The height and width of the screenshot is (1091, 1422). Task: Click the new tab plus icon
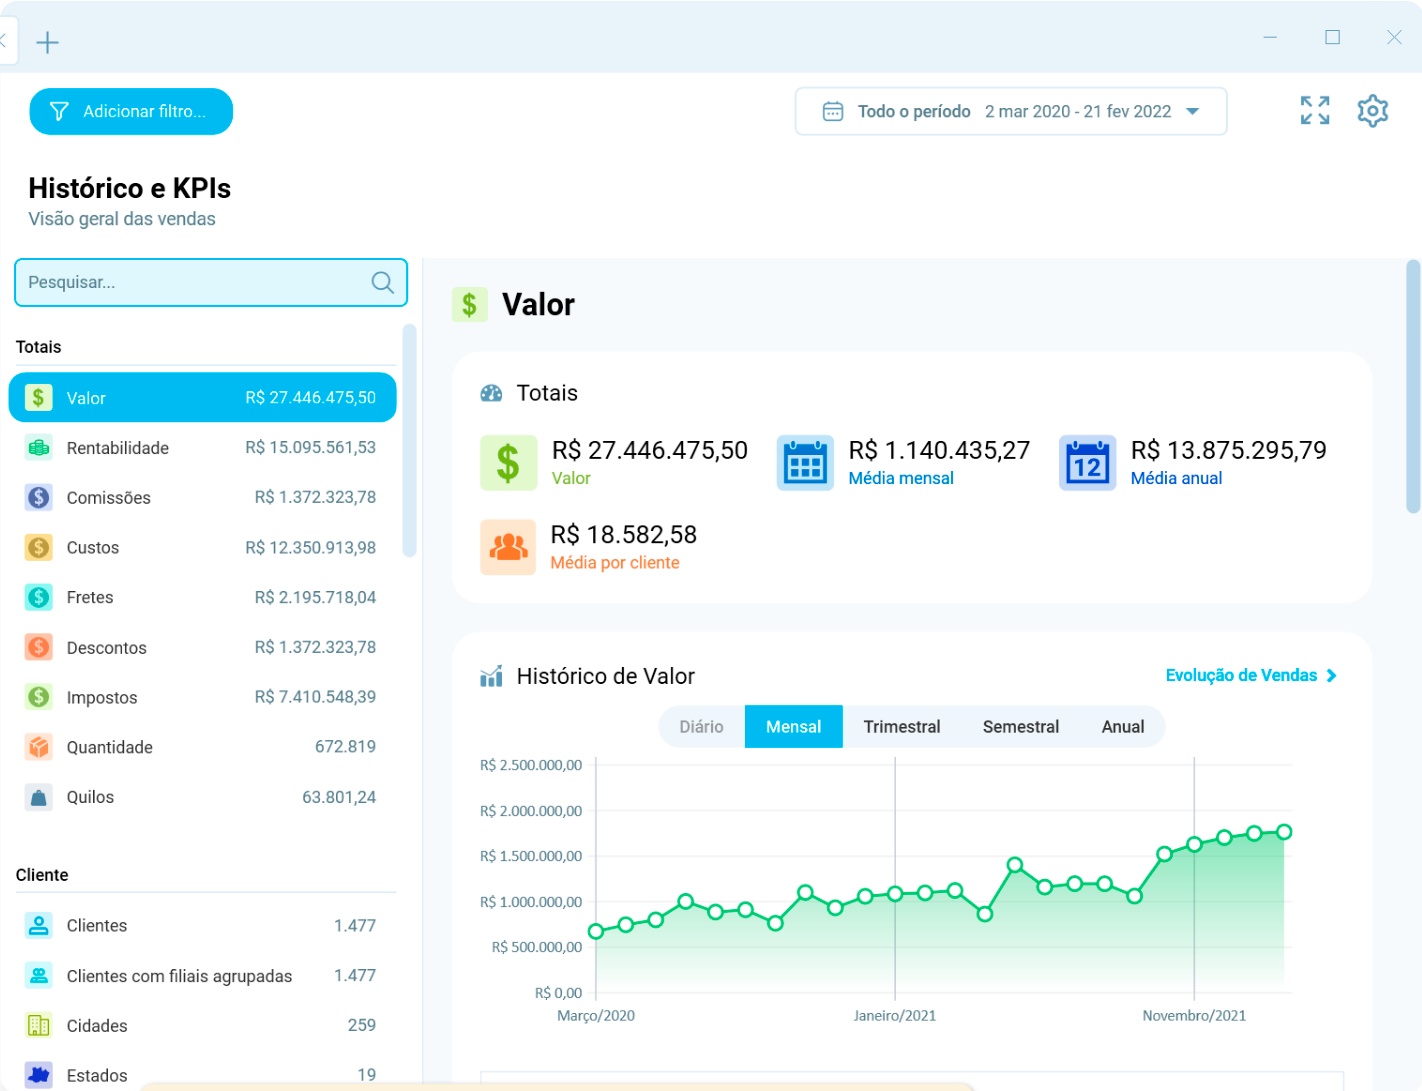[47, 42]
